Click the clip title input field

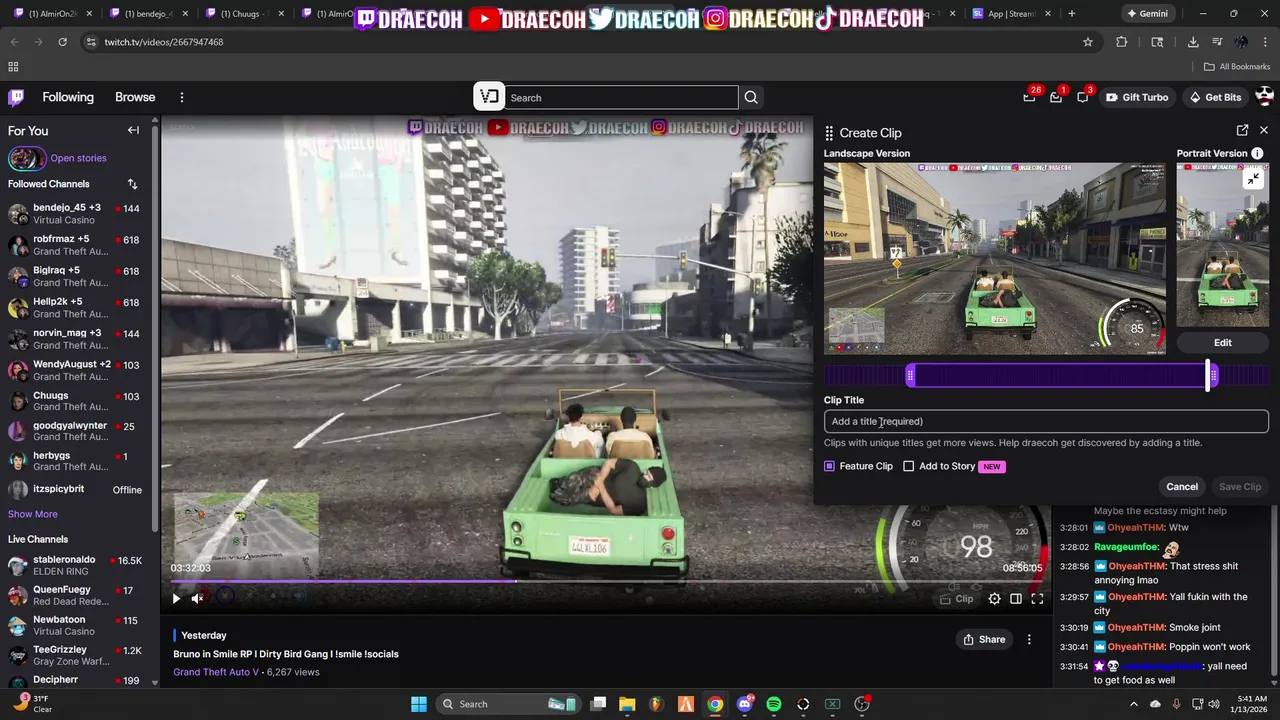tap(1046, 422)
